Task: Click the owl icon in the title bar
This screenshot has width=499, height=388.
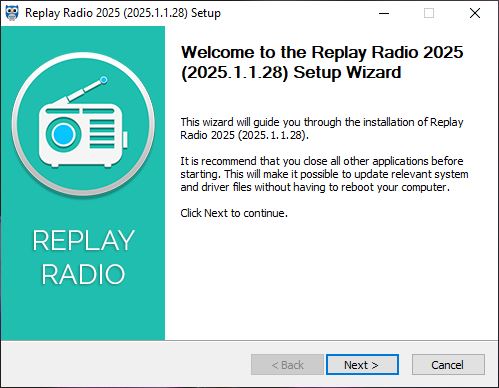Action: [x=12, y=13]
